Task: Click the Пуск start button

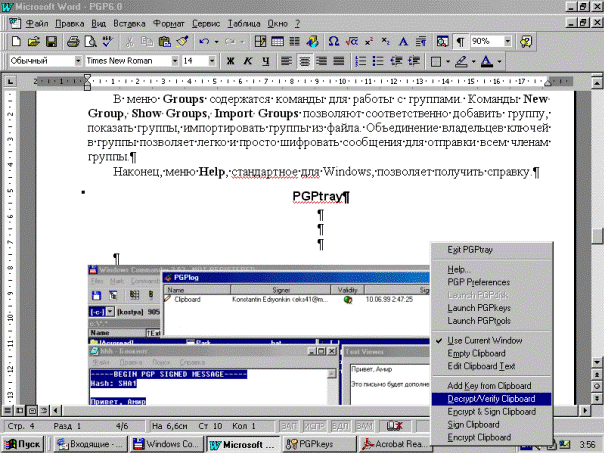Action: point(24,442)
